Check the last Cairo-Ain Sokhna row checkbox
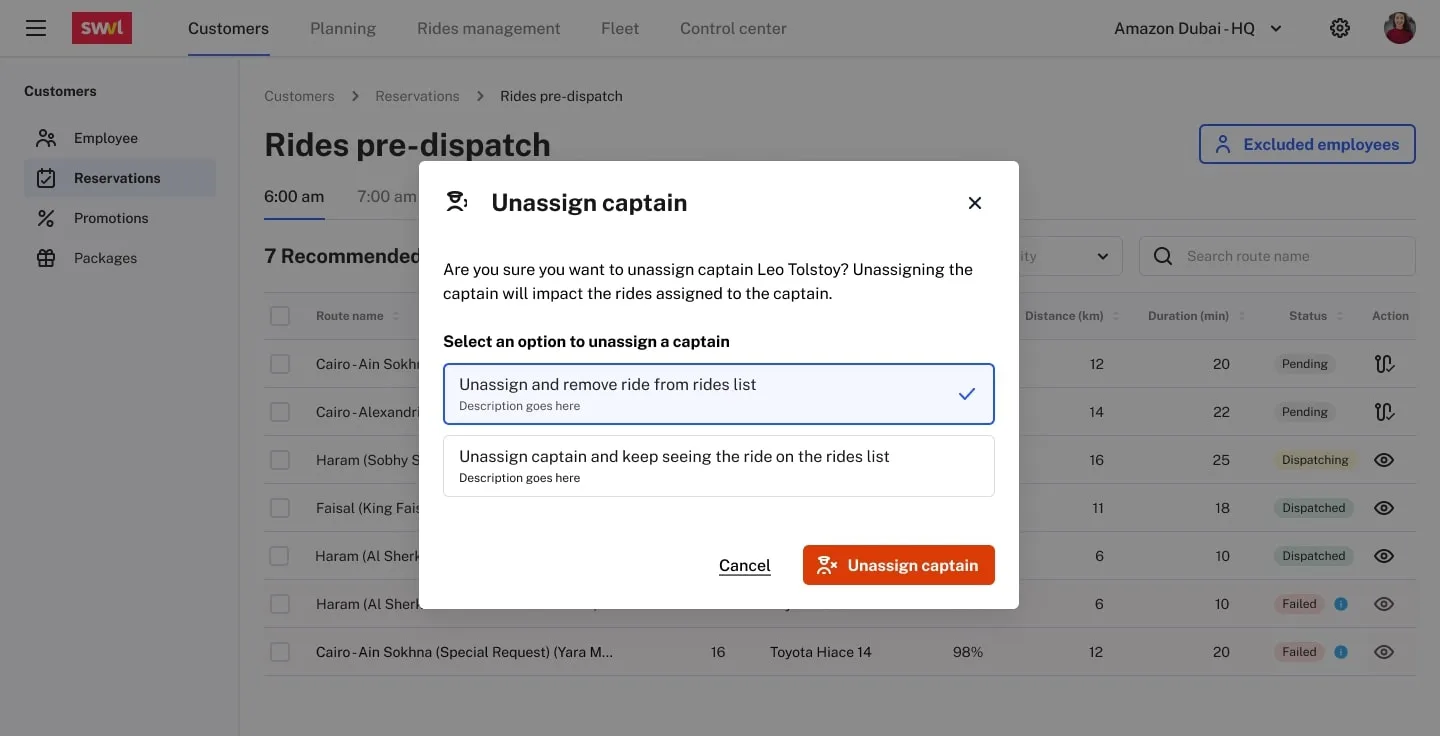 tap(280, 652)
